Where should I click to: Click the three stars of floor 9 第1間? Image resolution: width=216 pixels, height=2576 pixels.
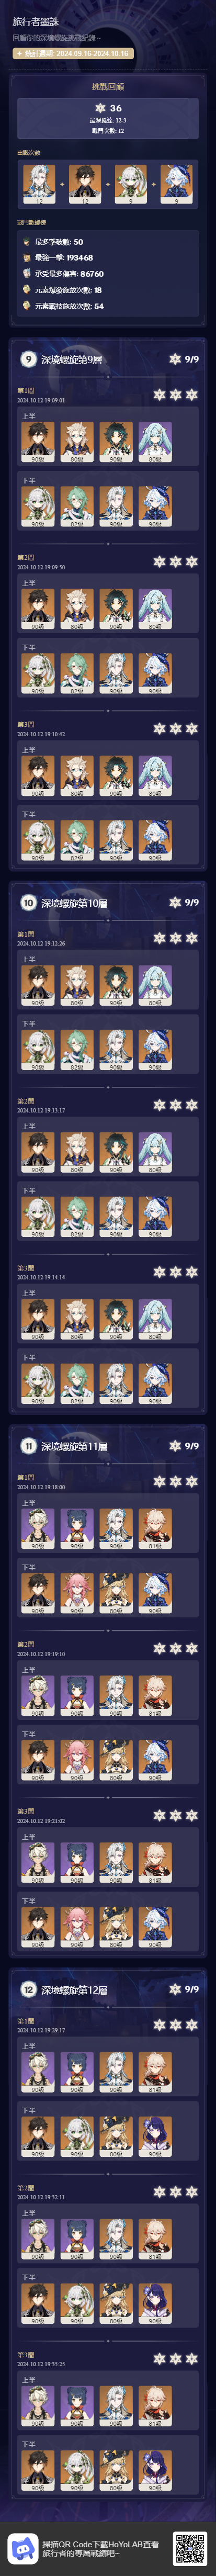[175, 395]
